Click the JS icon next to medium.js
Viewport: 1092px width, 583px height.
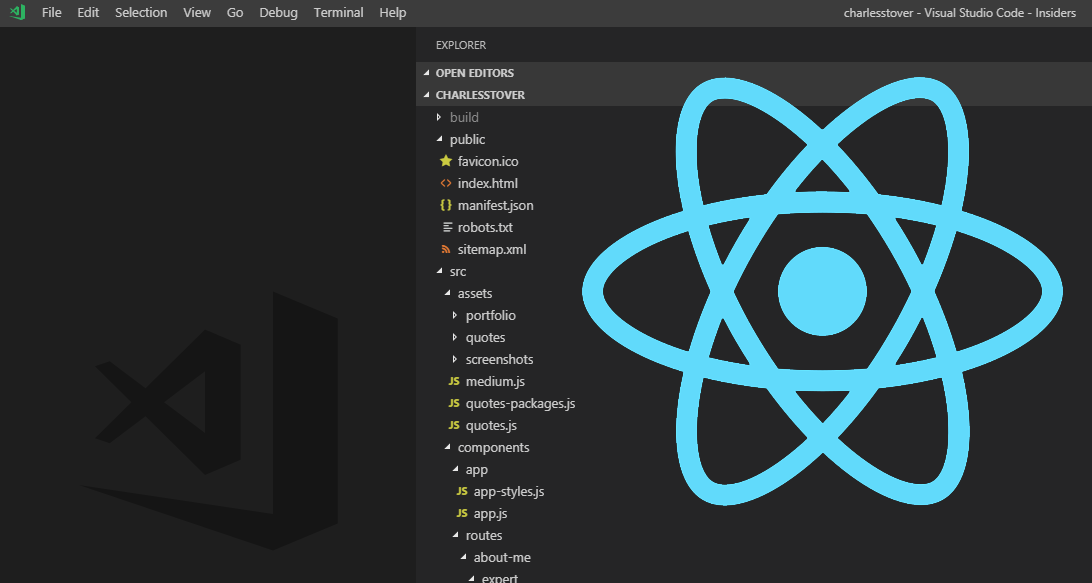tap(453, 381)
